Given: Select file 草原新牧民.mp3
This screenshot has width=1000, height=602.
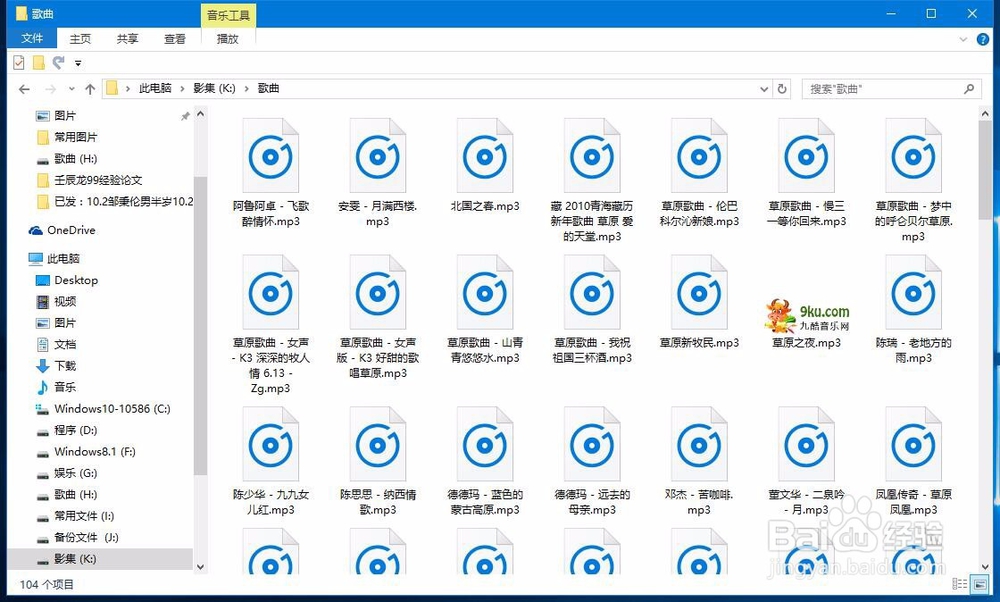Looking at the screenshot, I should click(699, 302).
